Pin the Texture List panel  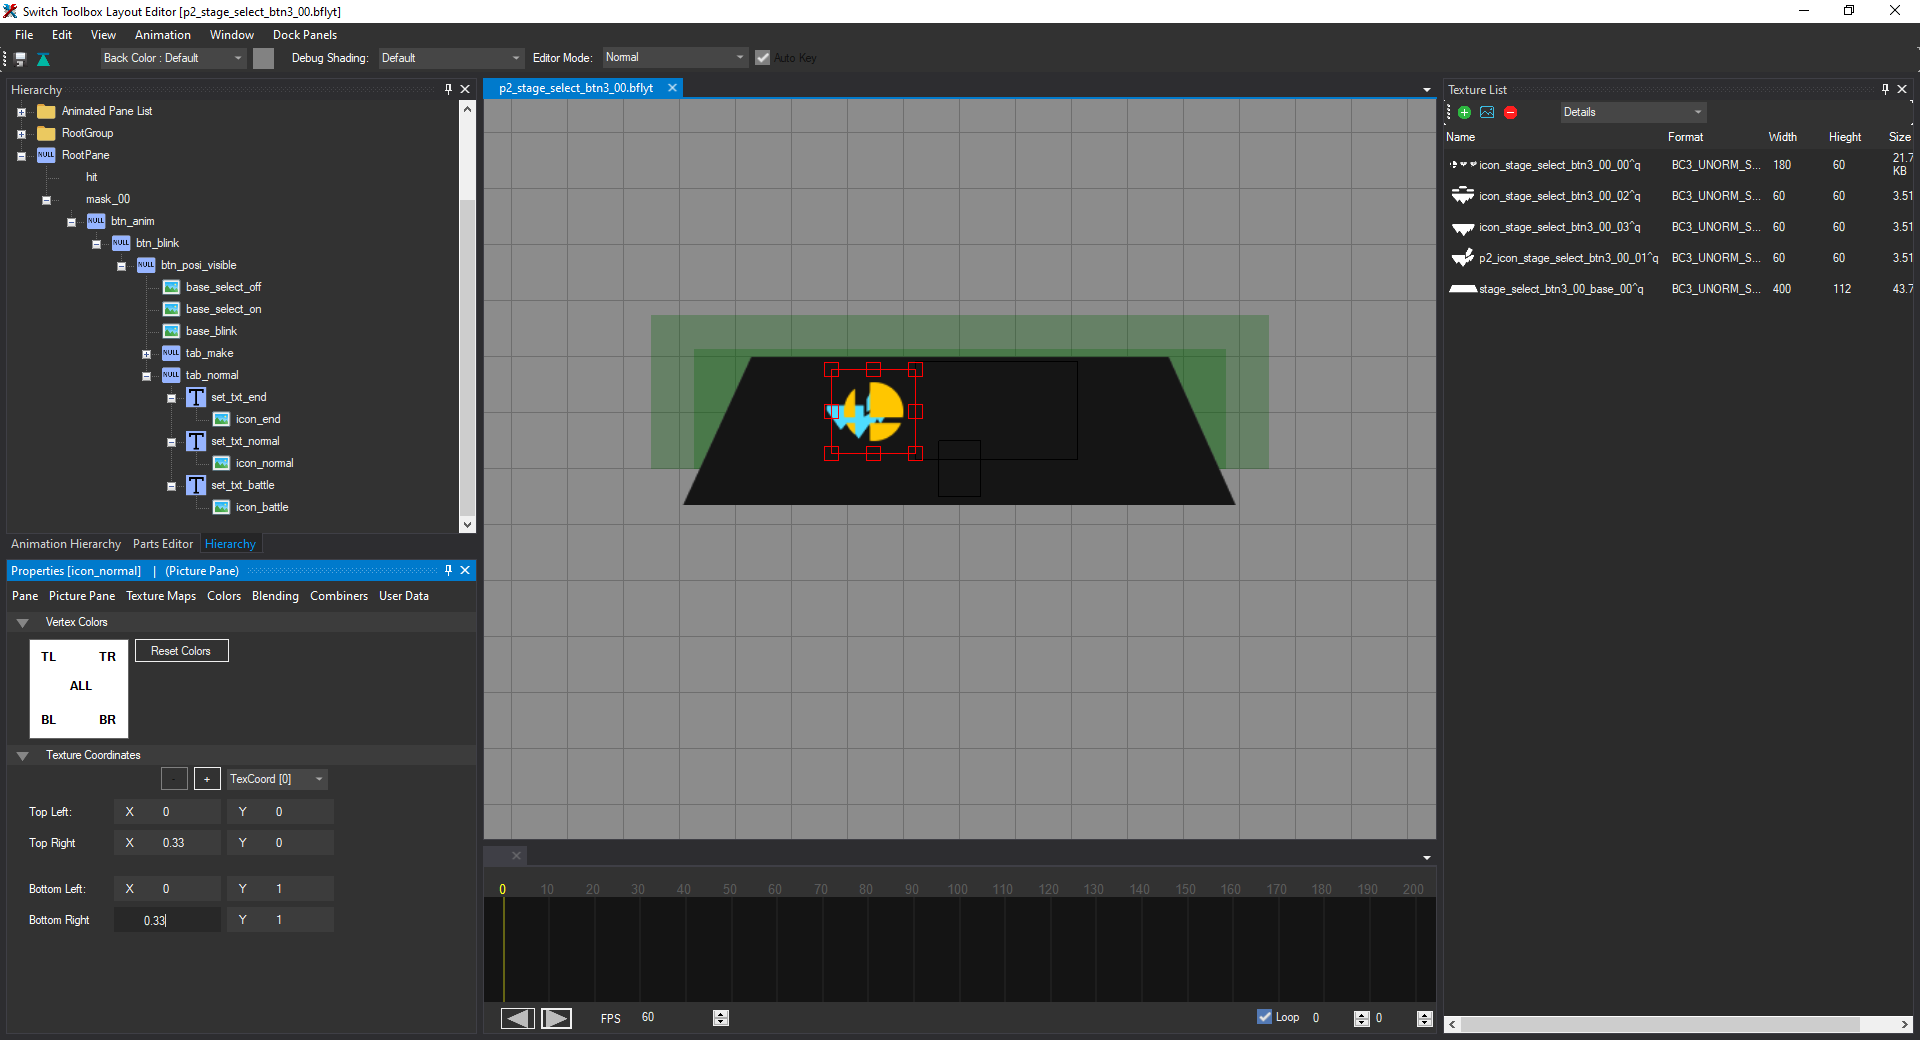click(1885, 89)
